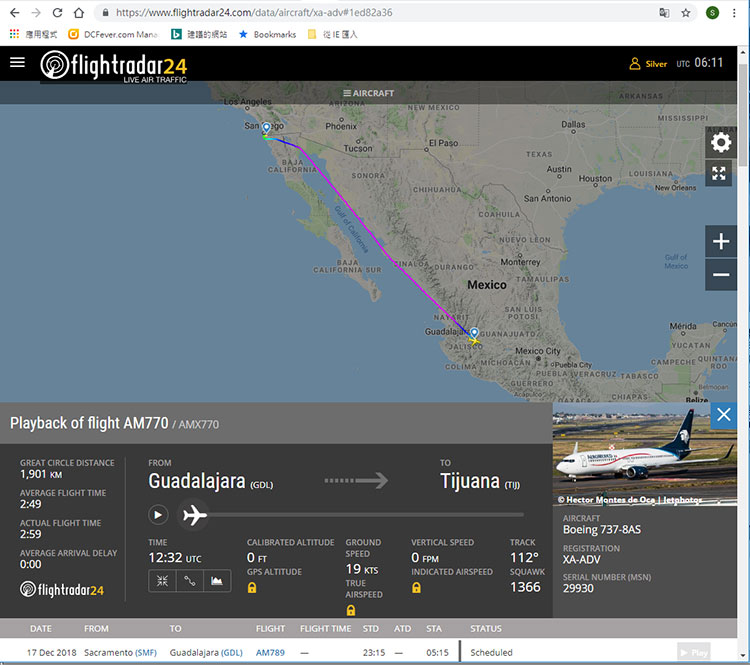
Task: Toggle the altitude graph icon
Action: (217, 581)
